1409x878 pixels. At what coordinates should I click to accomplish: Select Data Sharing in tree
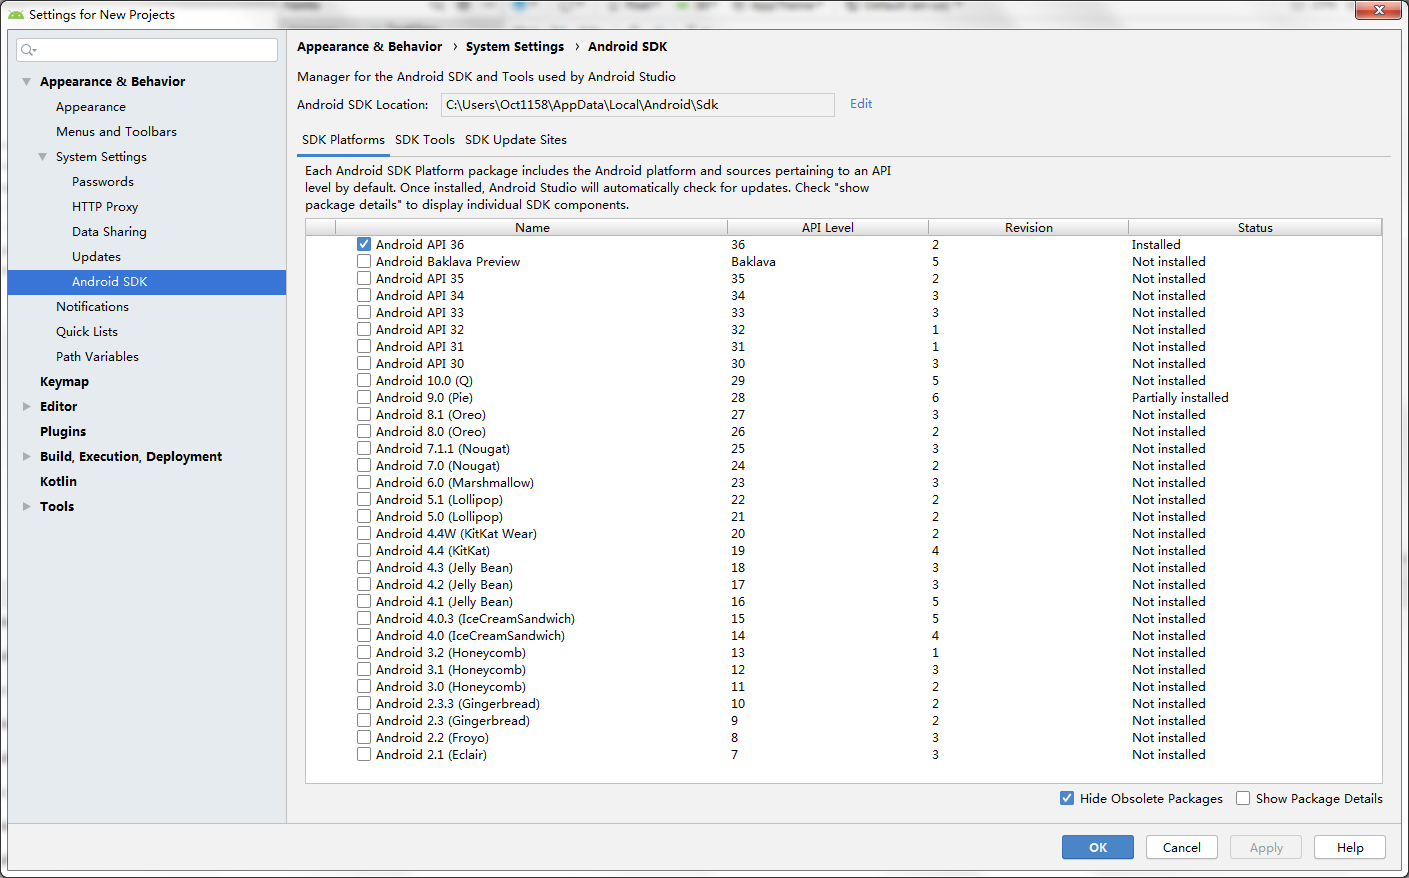point(109,232)
